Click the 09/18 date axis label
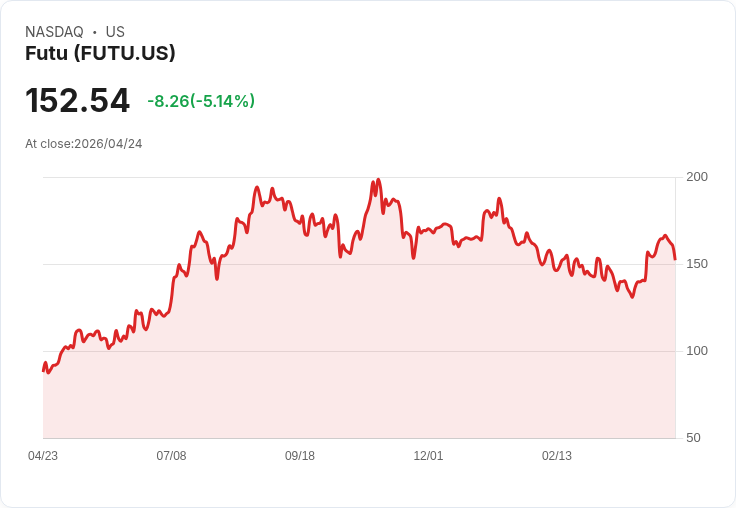 coord(300,456)
